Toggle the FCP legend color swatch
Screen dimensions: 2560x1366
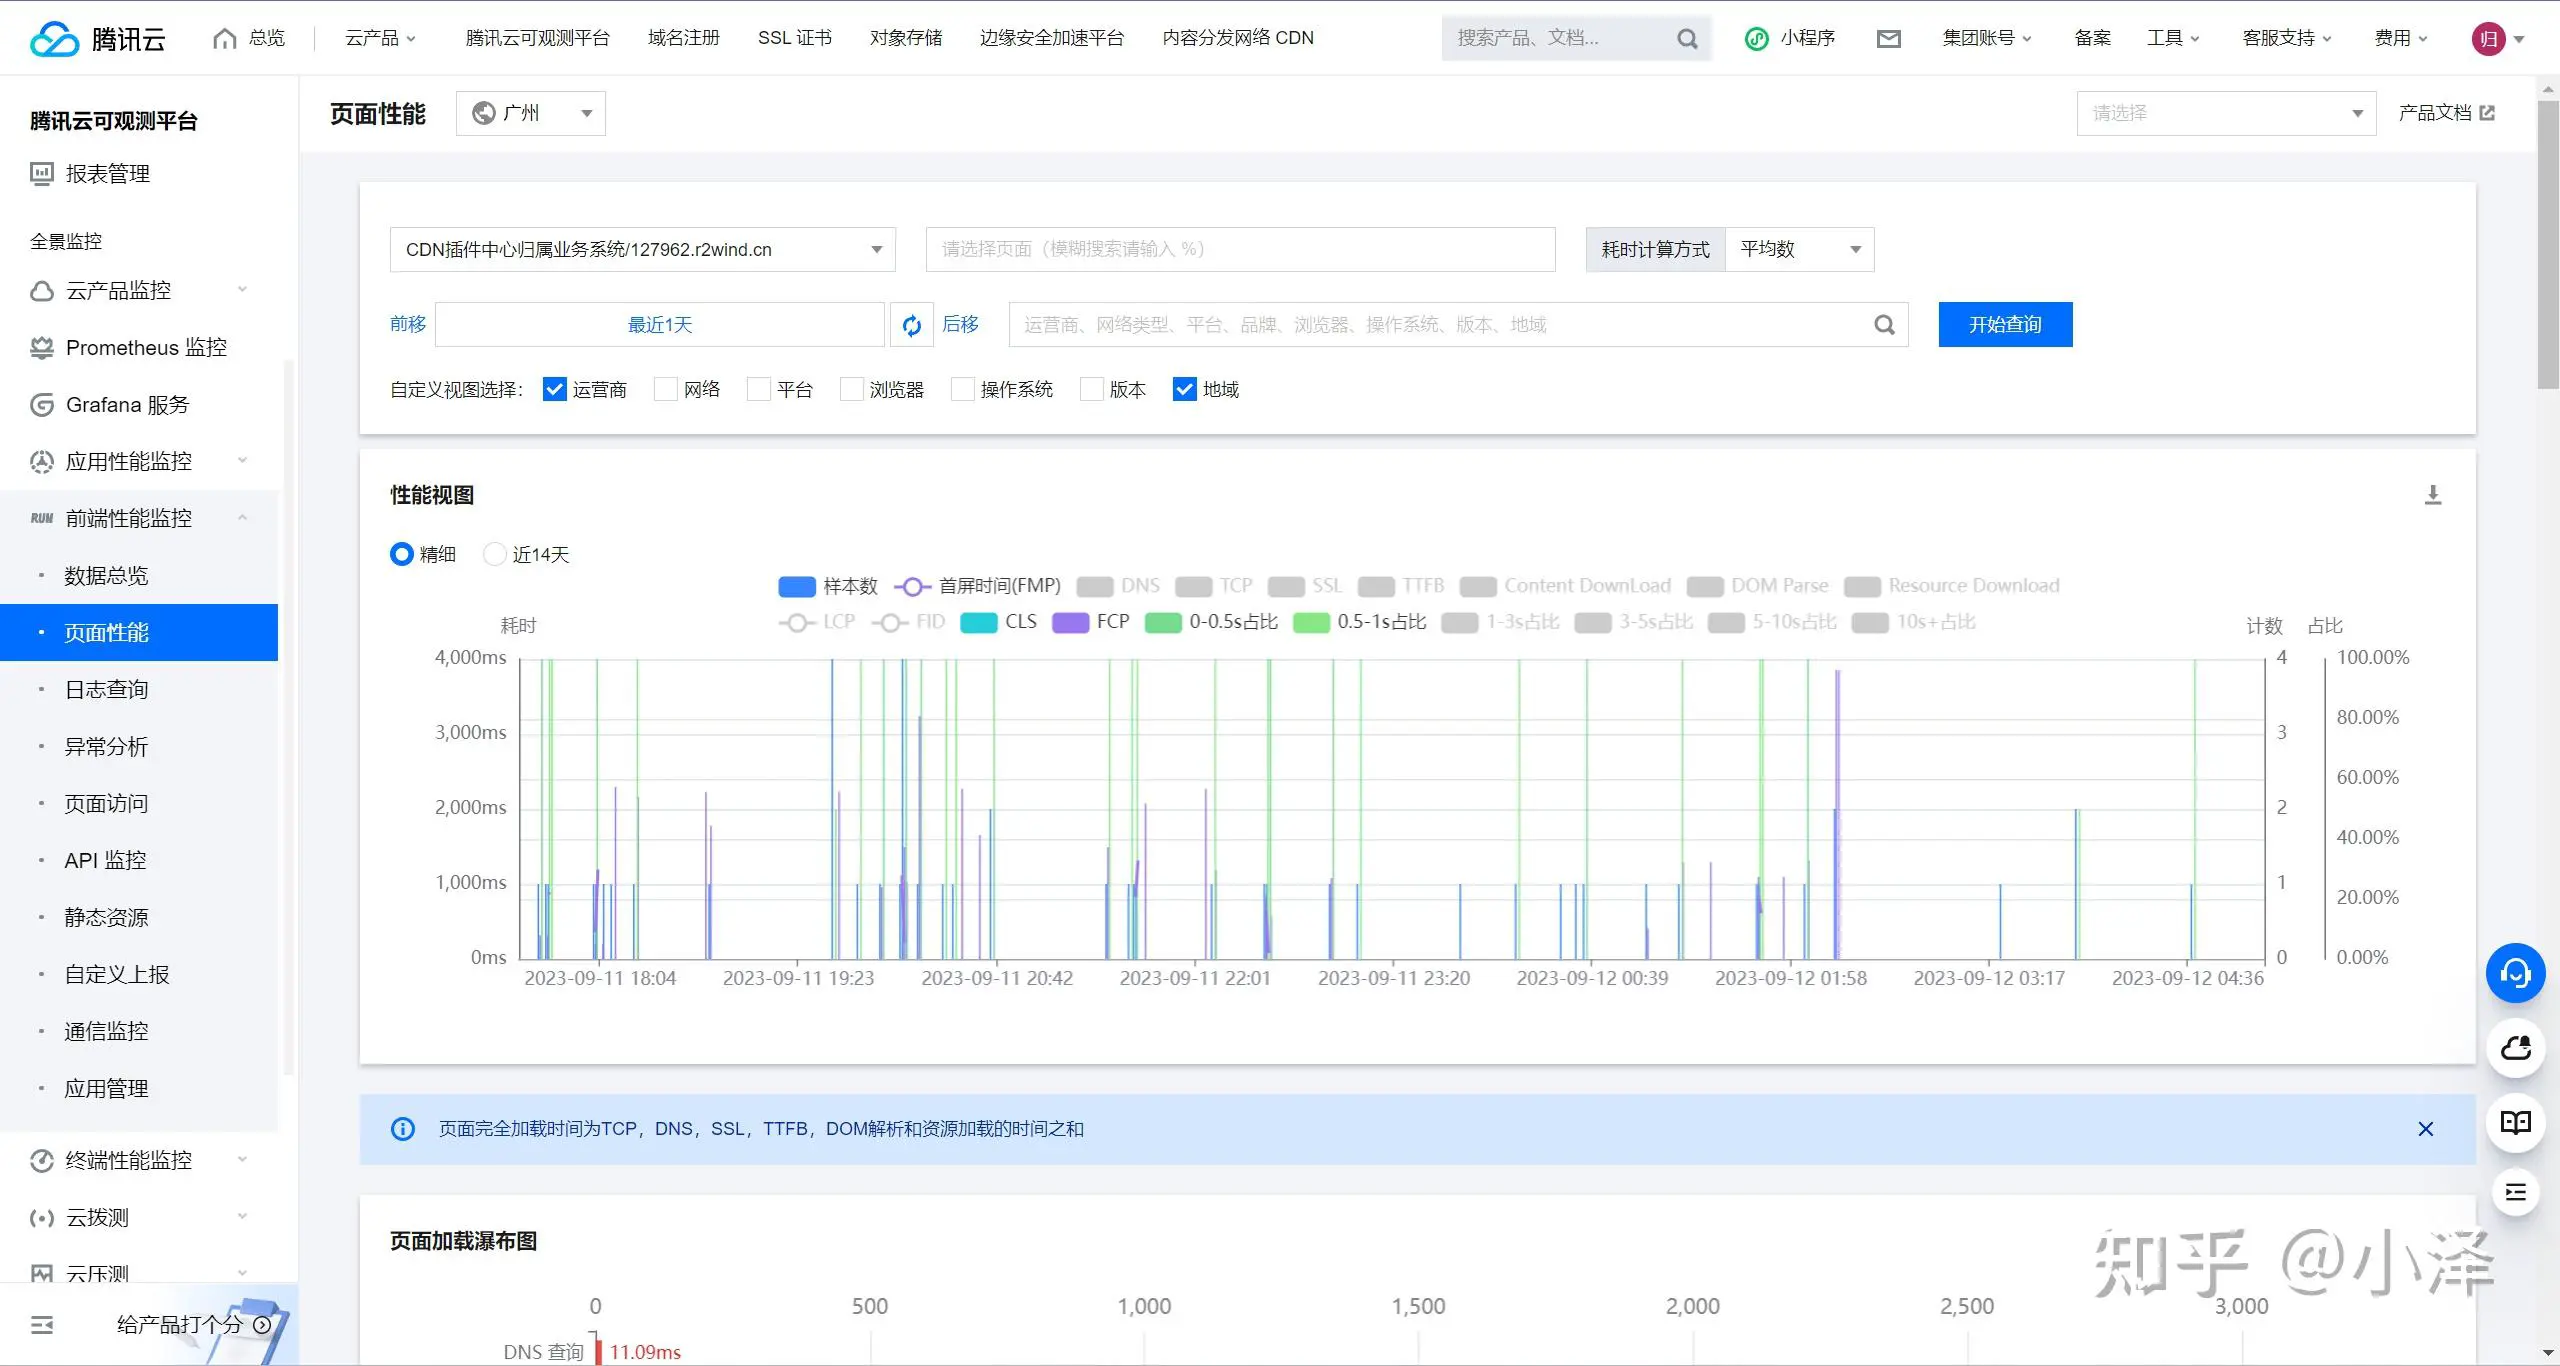(1070, 622)
